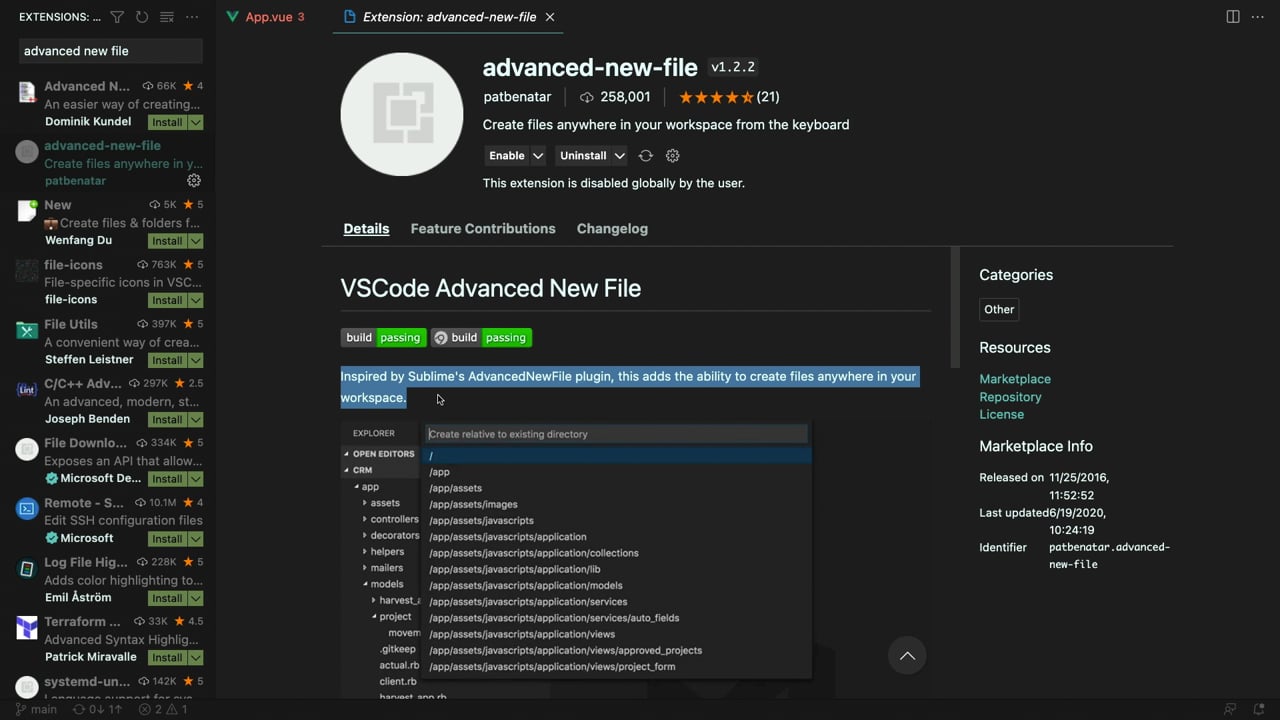Click the git branch main status item
The image size is (1280, 720).
36,709
